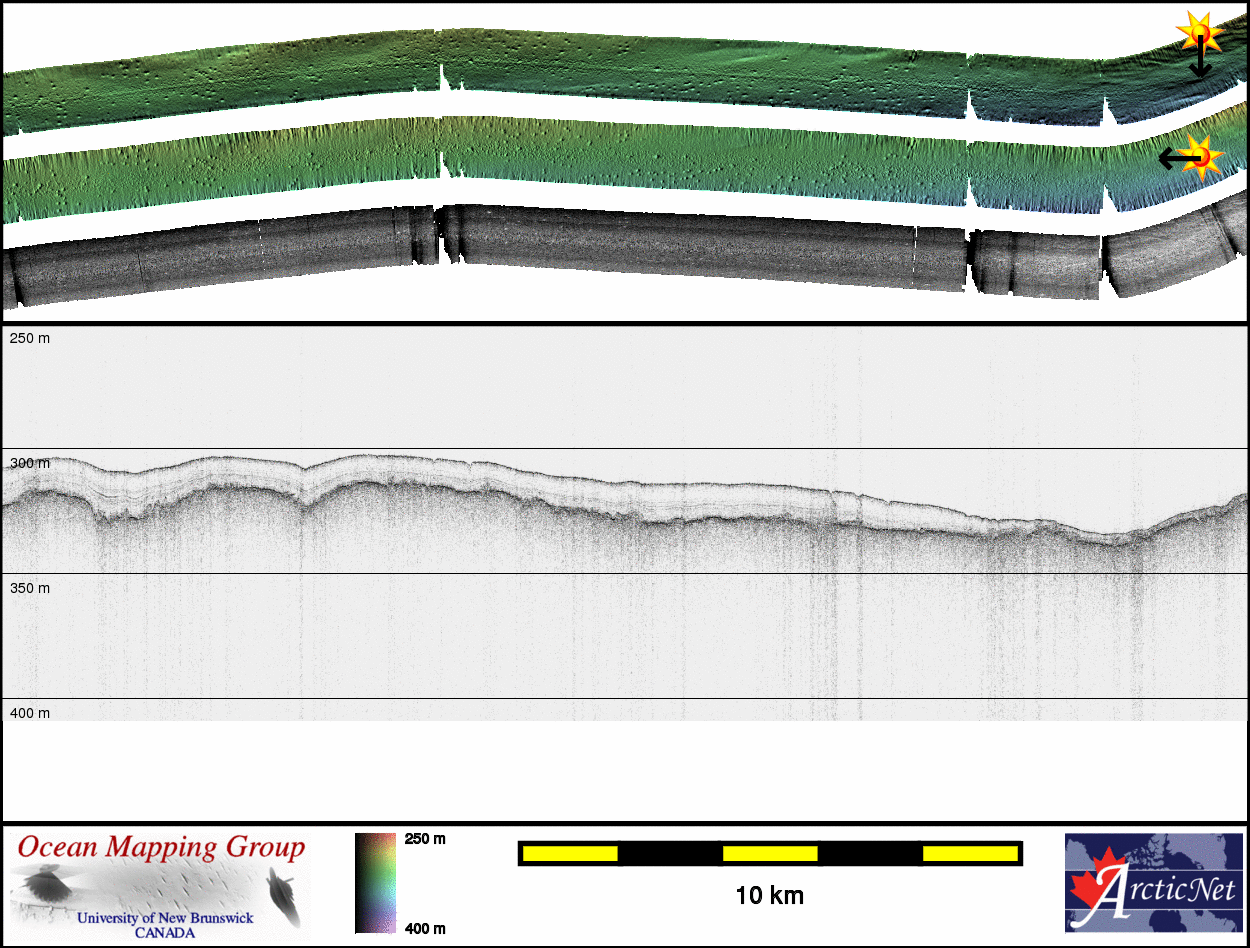Viewport: 1250px width, 948px height.
Task: Click the 300 m depth label in profile
Action: pos(30,464)
